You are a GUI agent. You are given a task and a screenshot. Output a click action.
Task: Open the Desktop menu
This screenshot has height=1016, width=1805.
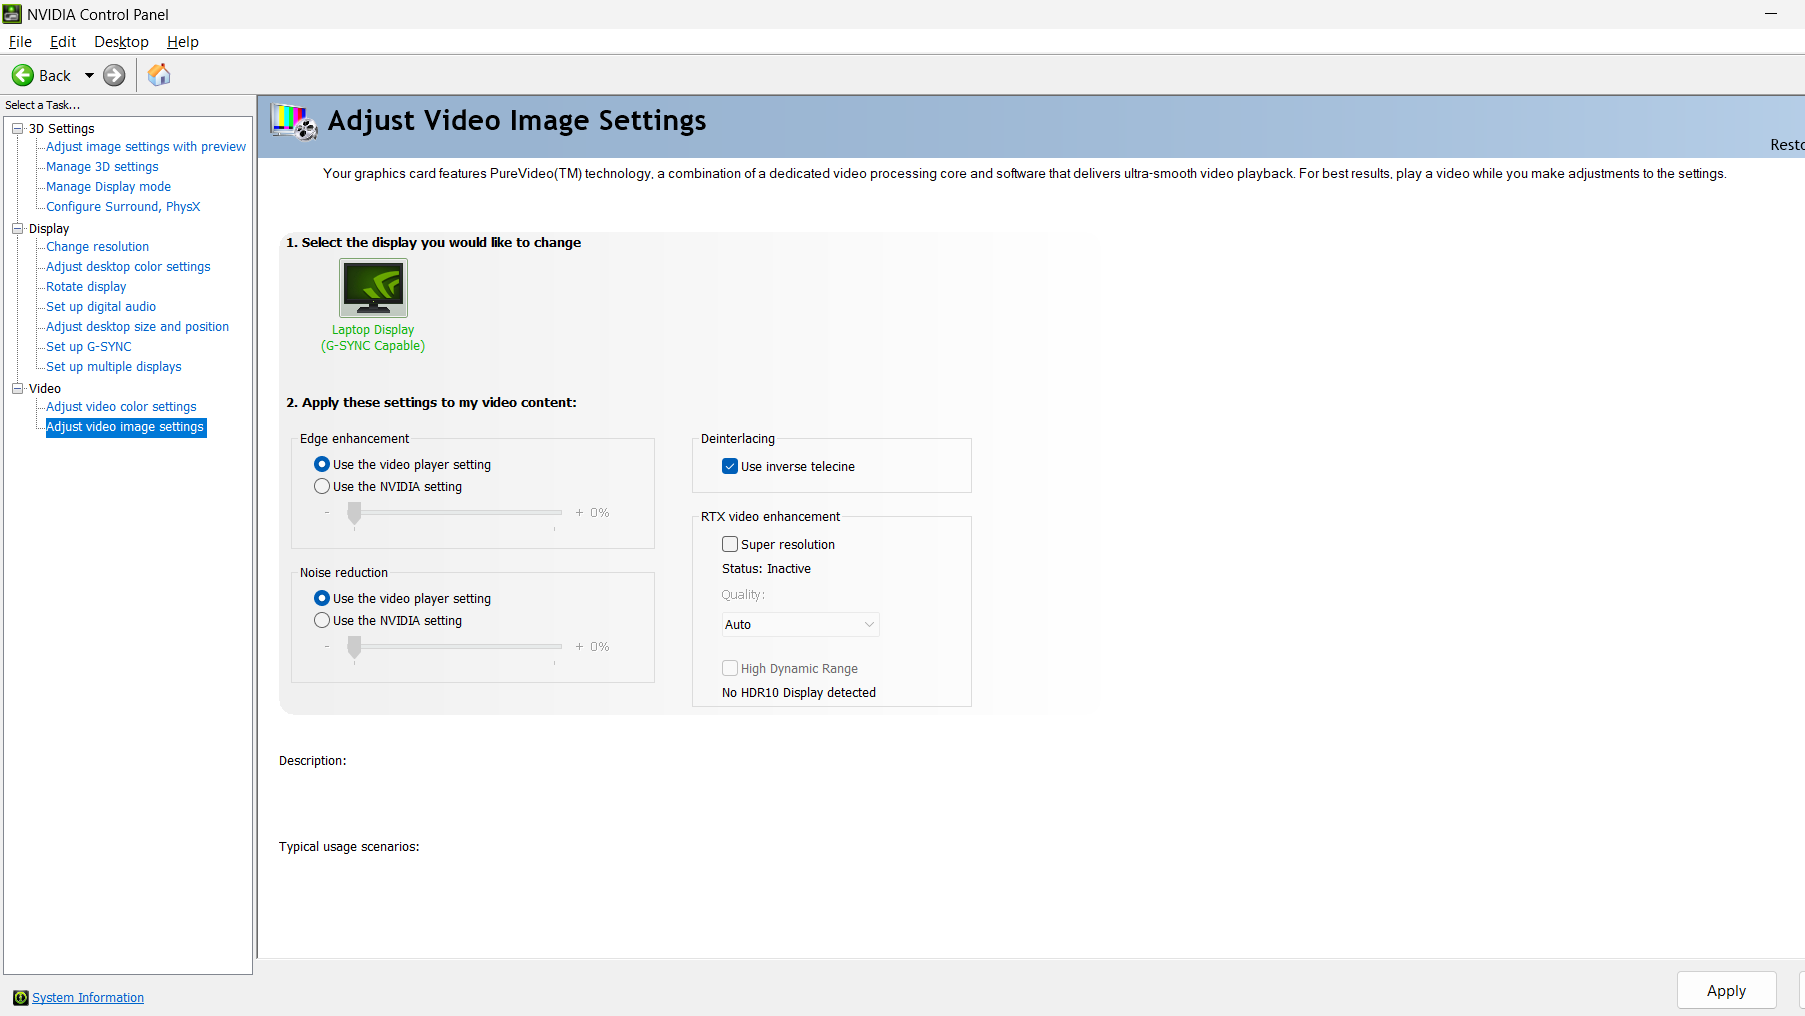[121, 42]
